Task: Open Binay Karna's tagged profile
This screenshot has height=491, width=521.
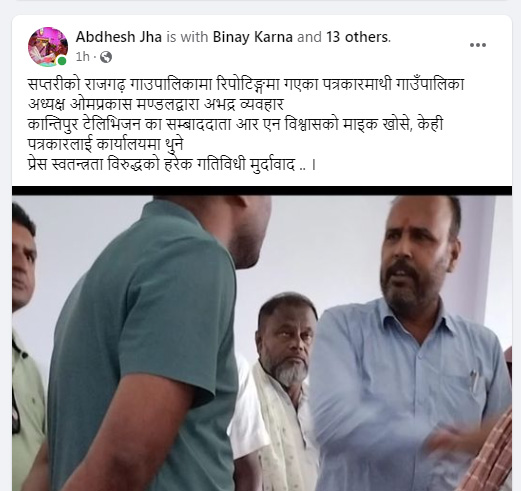Action: [253, 37]
